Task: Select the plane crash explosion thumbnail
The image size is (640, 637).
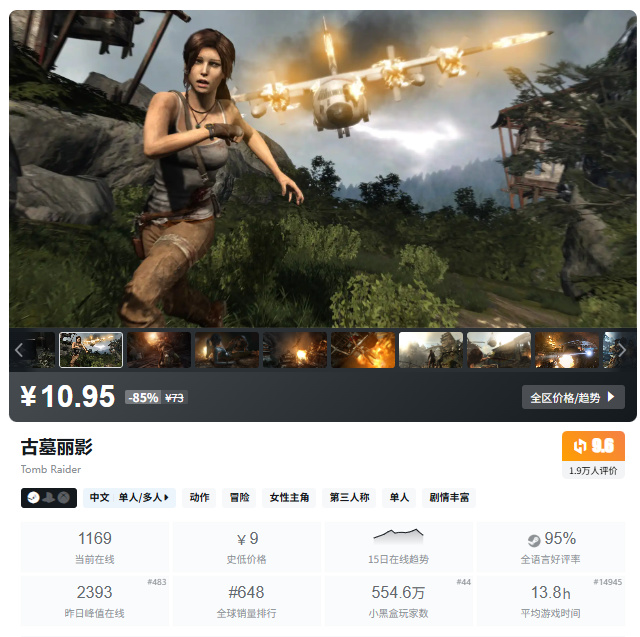Action: pos(363,350)
